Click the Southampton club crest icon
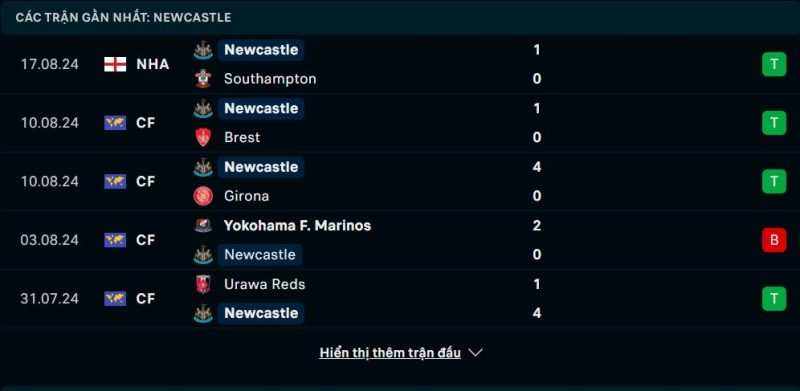 coord(203,79)
